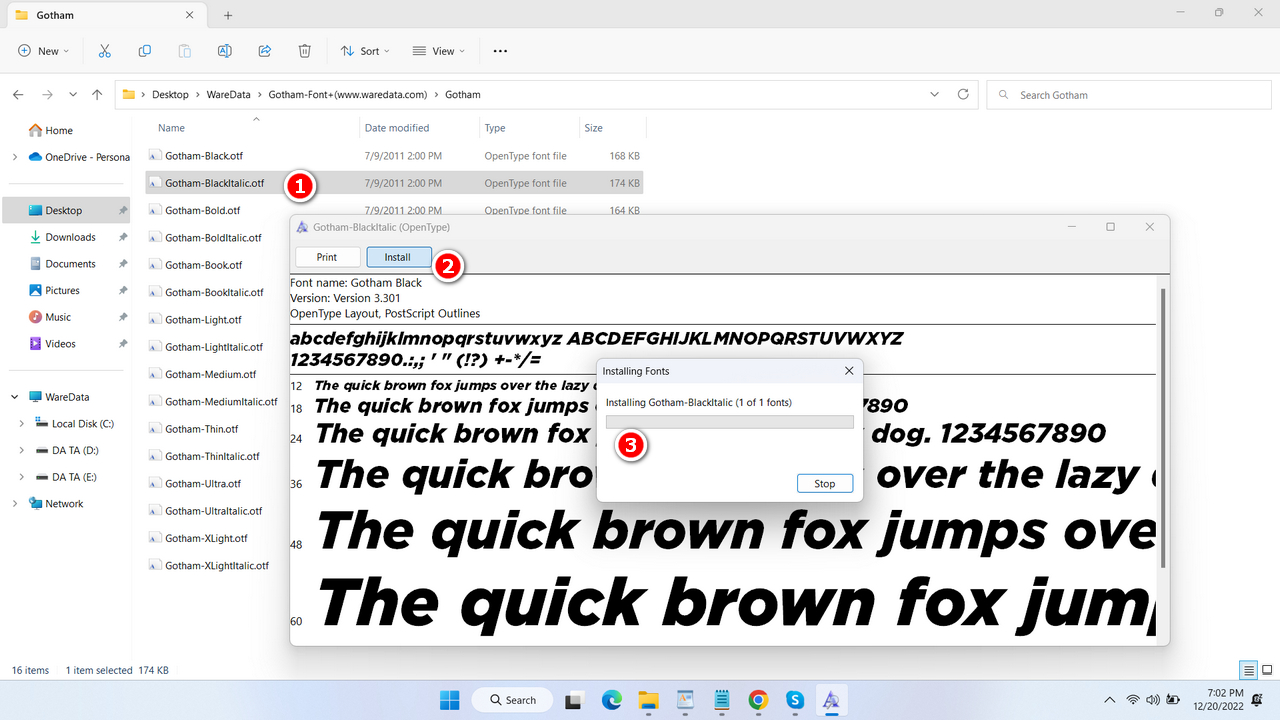Open Skype from the taskbar
1280x720 pixels.
[x=794, y=699]
